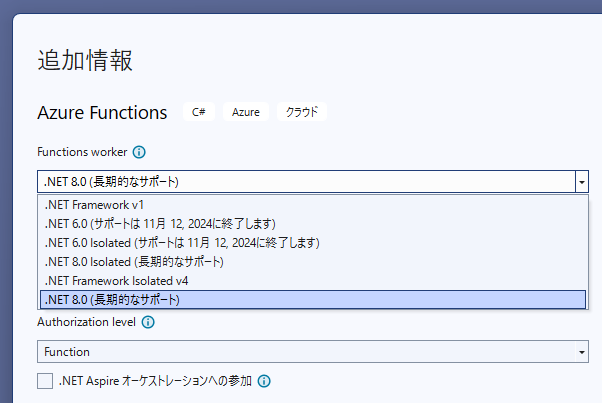Click the クラウド tag badge
This screenshot has height=403, width=602.
(x=302, y=112)
